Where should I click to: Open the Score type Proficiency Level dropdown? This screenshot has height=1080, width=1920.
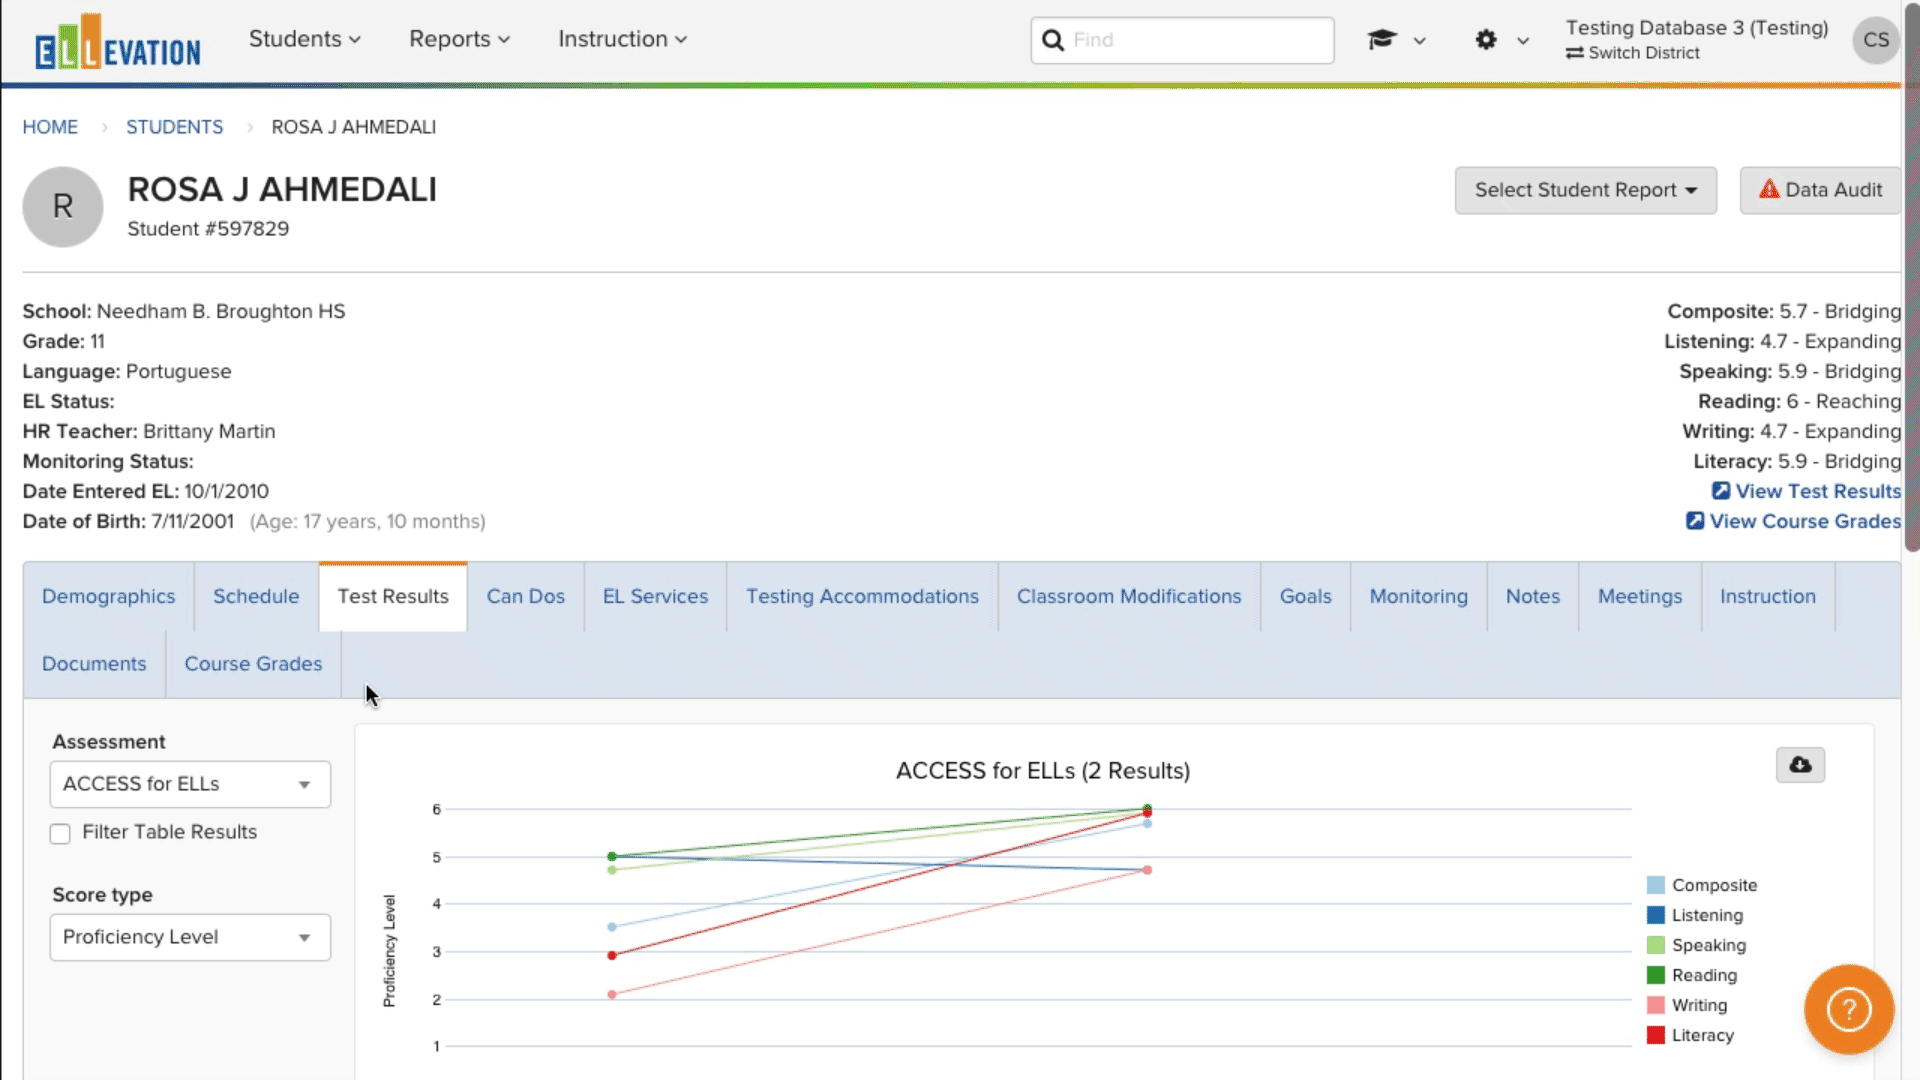(x=190, y=937)
